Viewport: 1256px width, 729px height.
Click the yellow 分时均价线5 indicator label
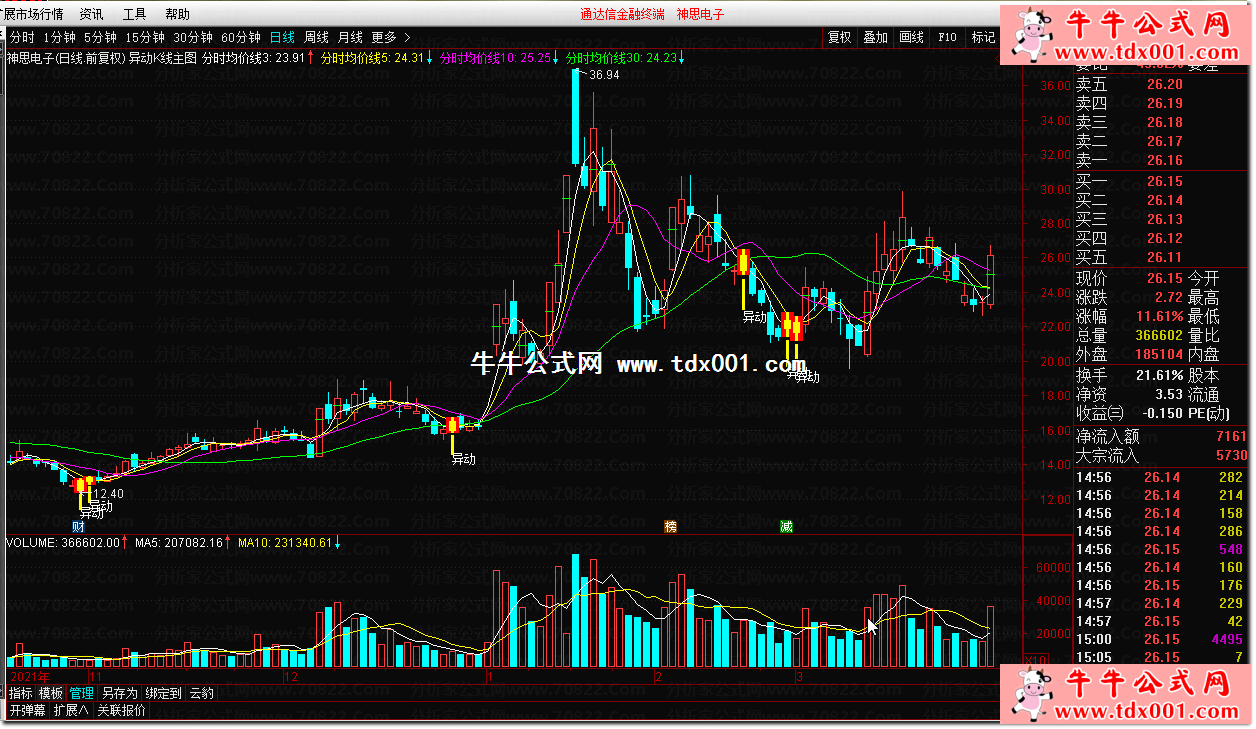[372, 58]
